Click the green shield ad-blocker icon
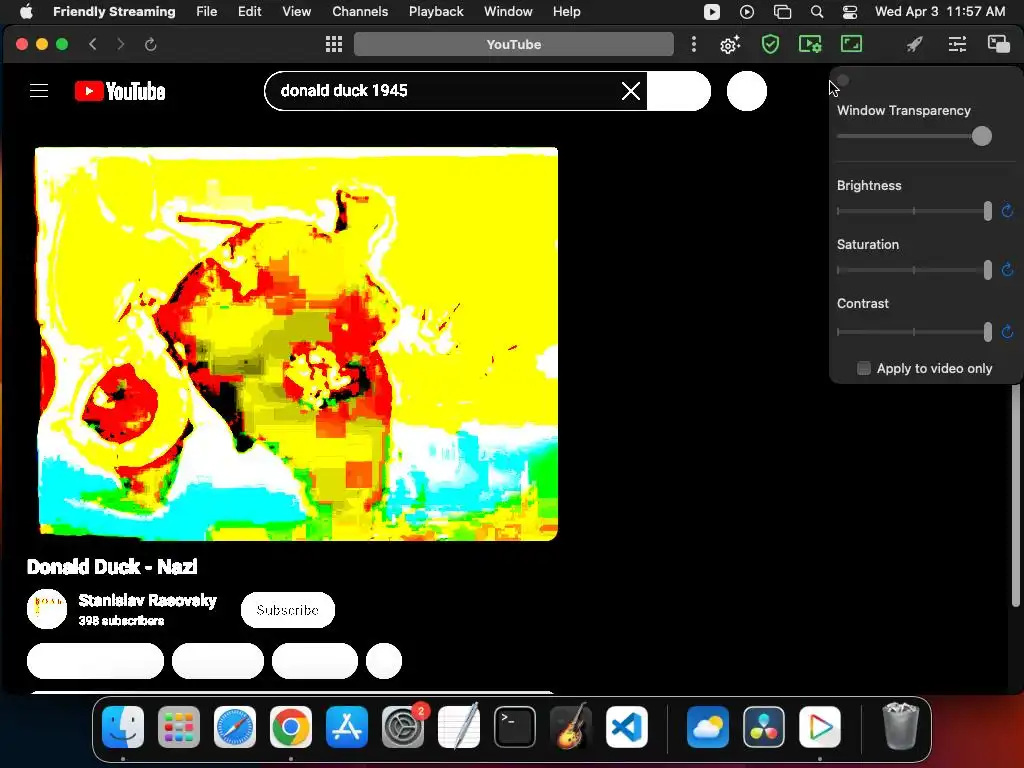 point(771,44)
